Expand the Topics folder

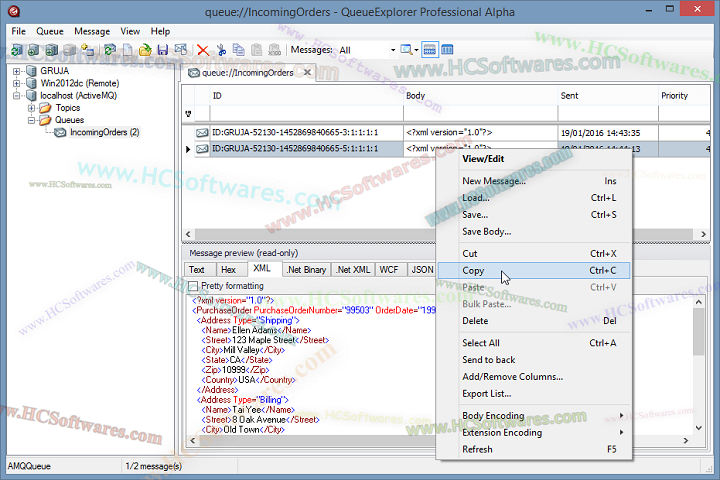(x=31, y=108)
